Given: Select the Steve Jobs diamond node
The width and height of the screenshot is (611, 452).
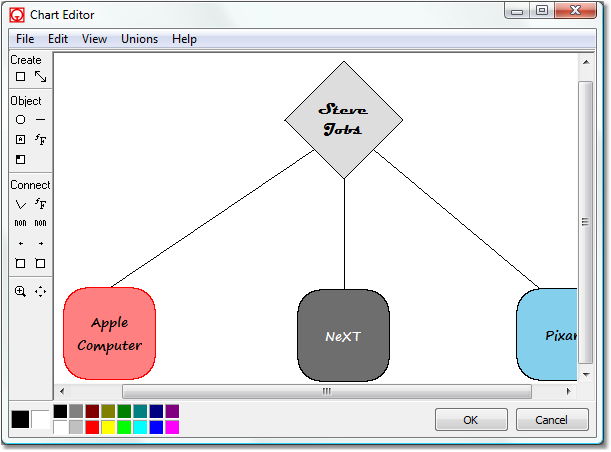Looking at the screenshot, I should (344, 120).
